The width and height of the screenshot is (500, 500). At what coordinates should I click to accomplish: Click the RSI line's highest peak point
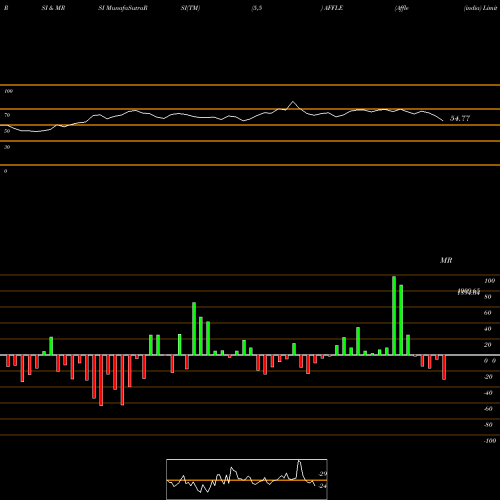pos(293,101)
